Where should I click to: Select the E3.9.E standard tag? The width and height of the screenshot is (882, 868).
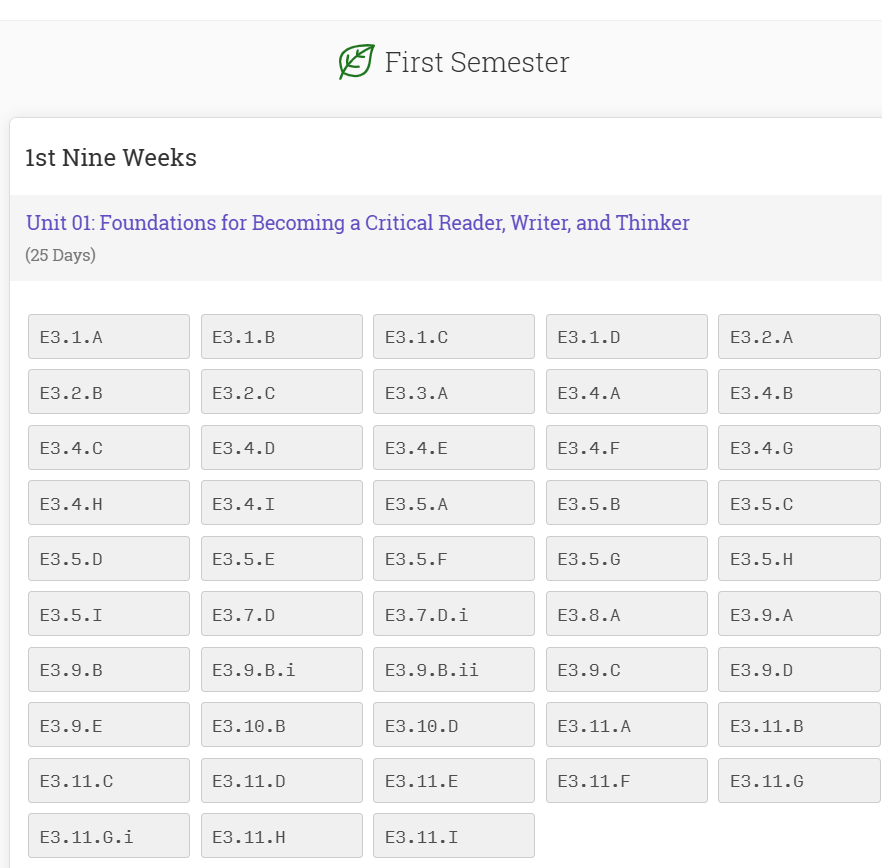click(109, 725)
